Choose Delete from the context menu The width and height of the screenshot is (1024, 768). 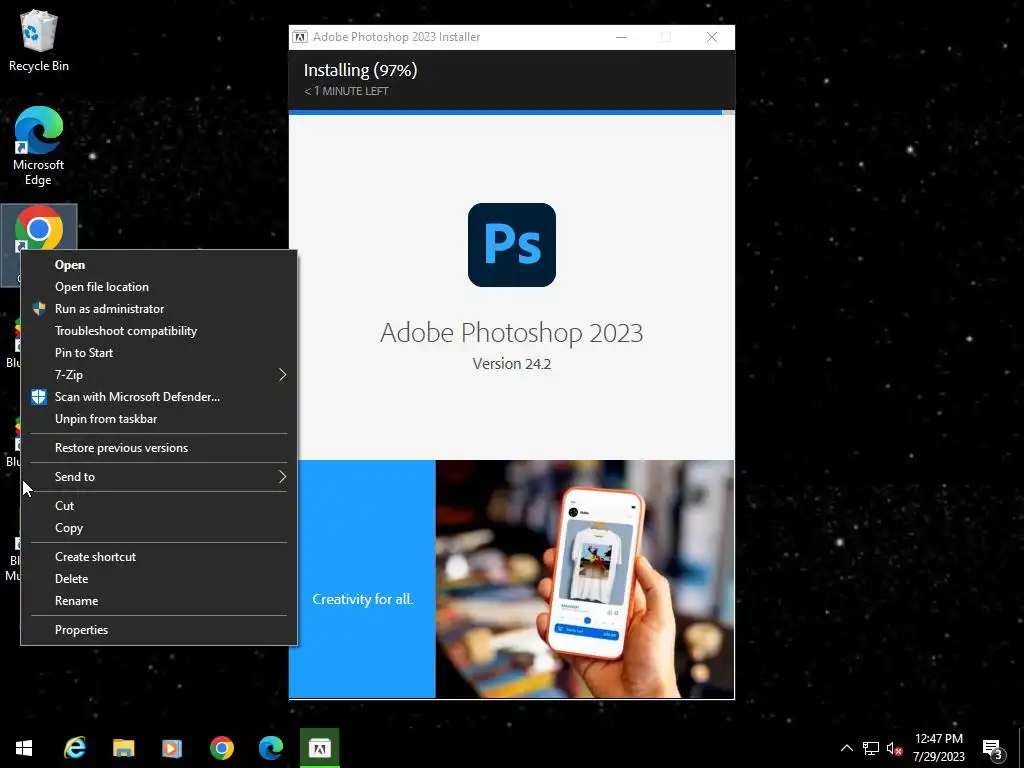click(x=159, y=579)
